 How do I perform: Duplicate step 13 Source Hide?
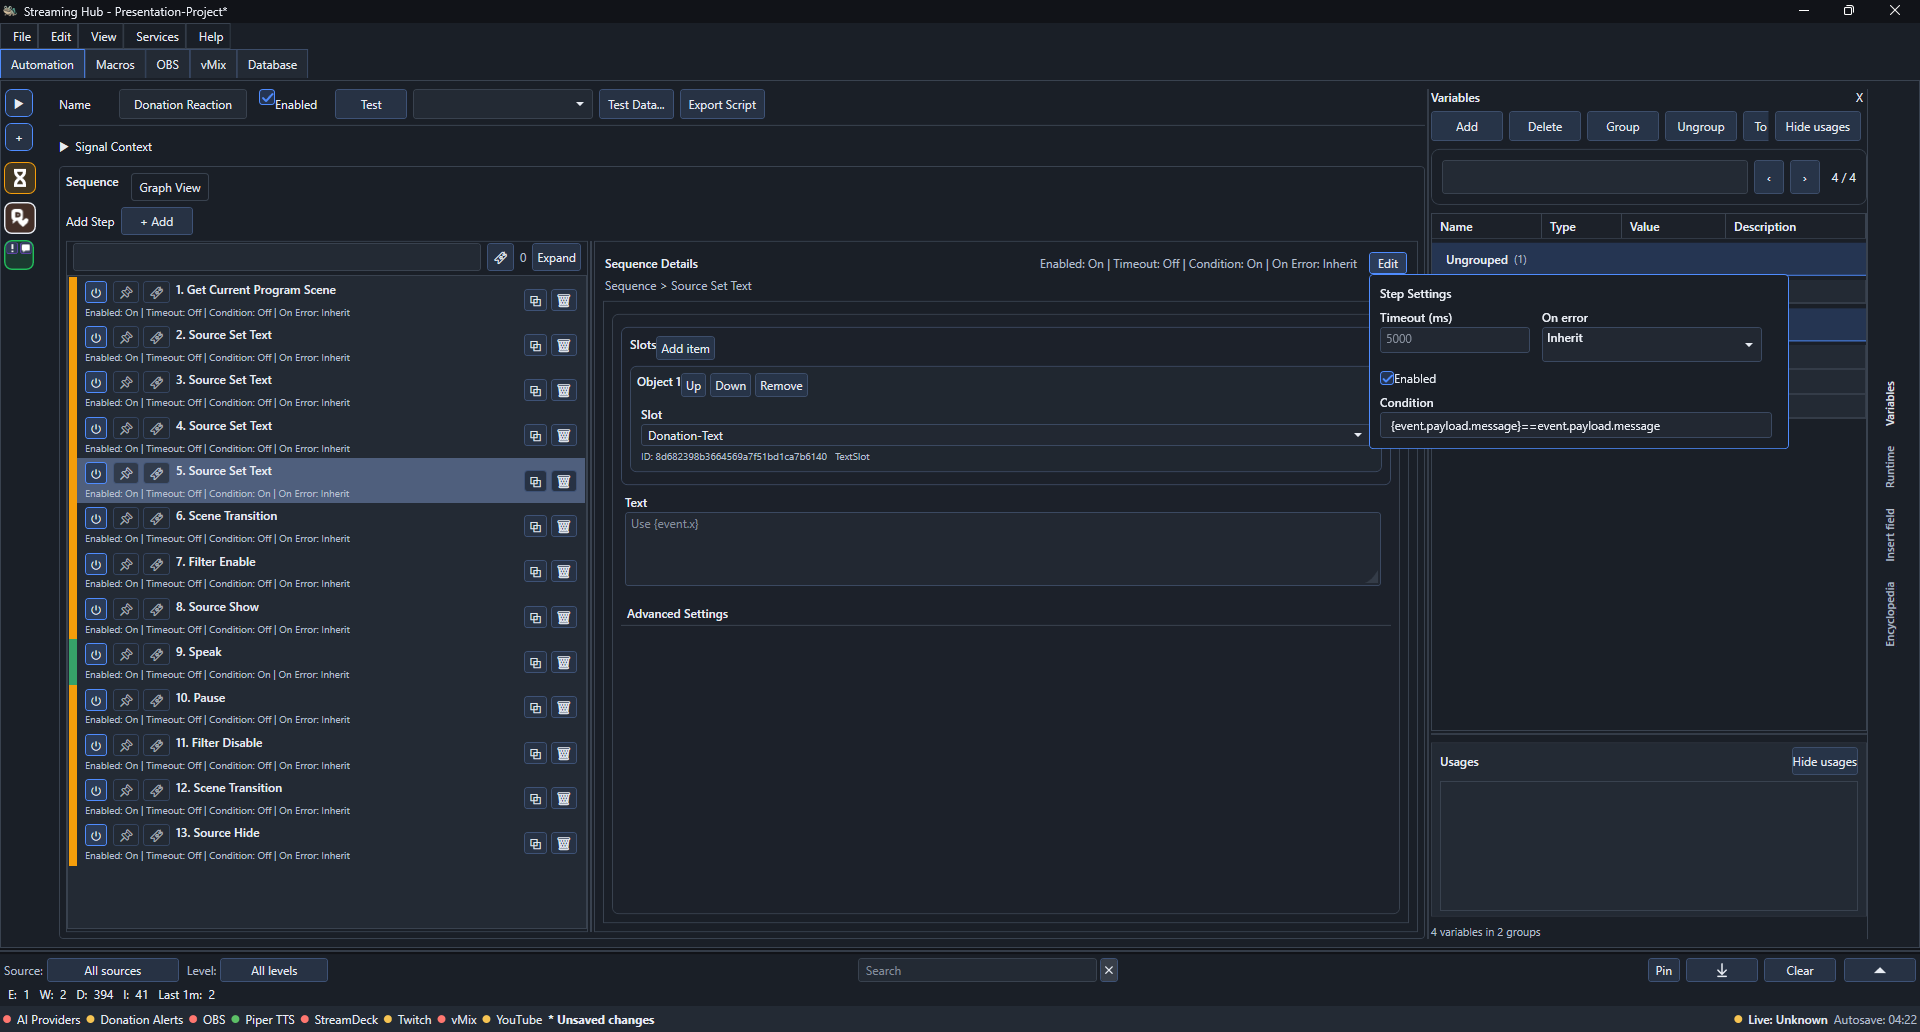coord(536,844)
